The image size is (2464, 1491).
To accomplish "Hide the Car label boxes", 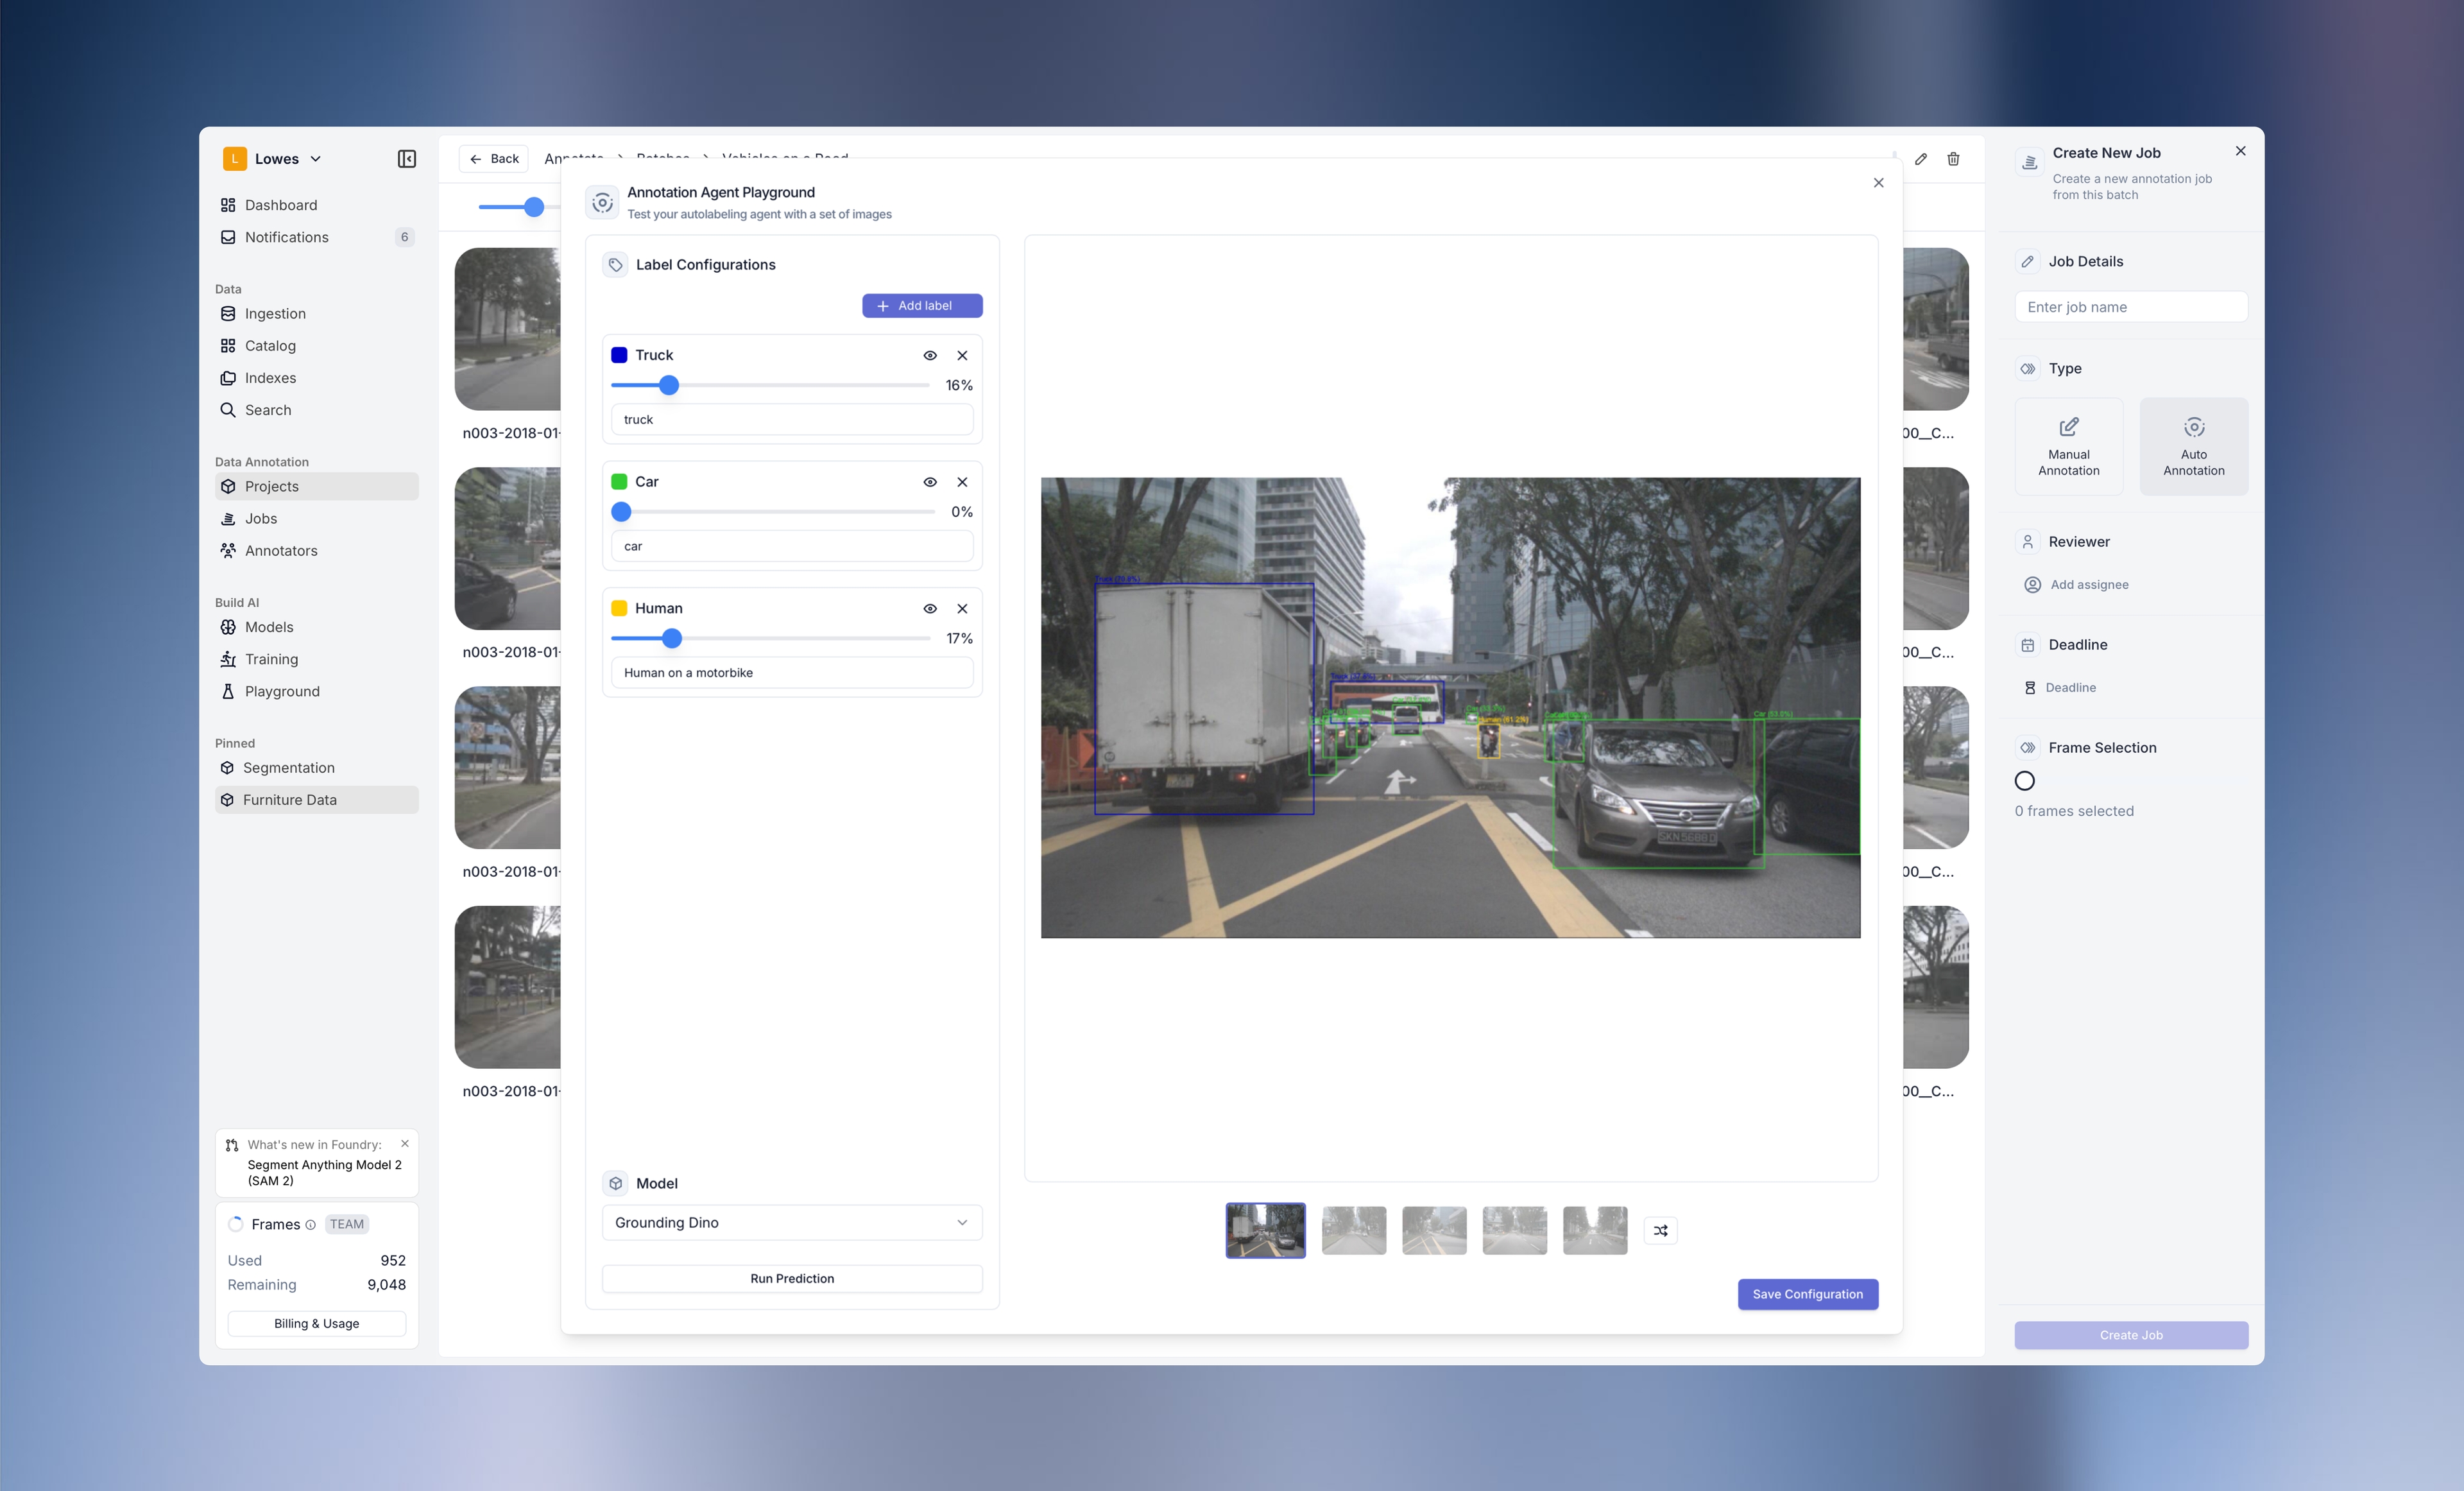I will (x=929, y=482).
